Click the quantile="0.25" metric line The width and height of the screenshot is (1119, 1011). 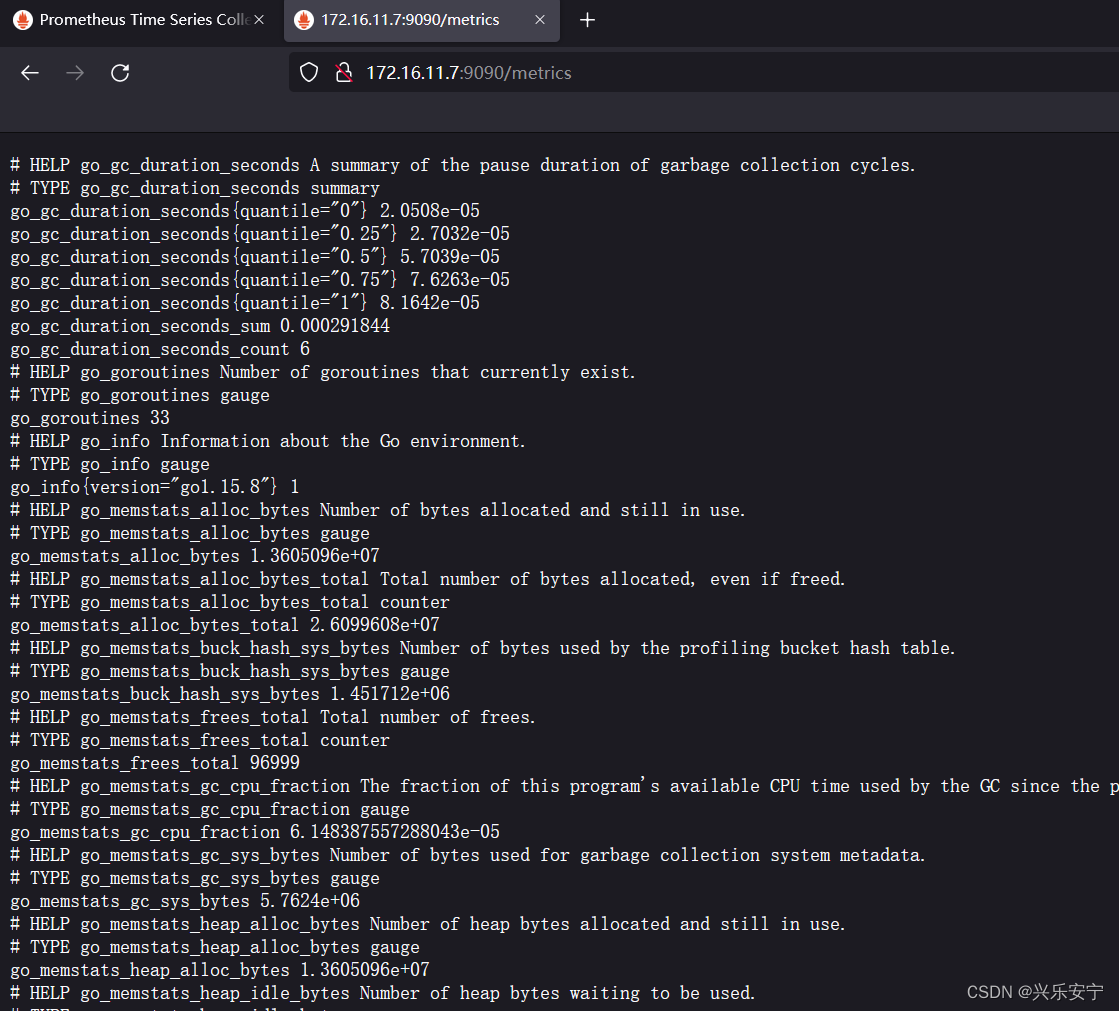click(260, 234)
